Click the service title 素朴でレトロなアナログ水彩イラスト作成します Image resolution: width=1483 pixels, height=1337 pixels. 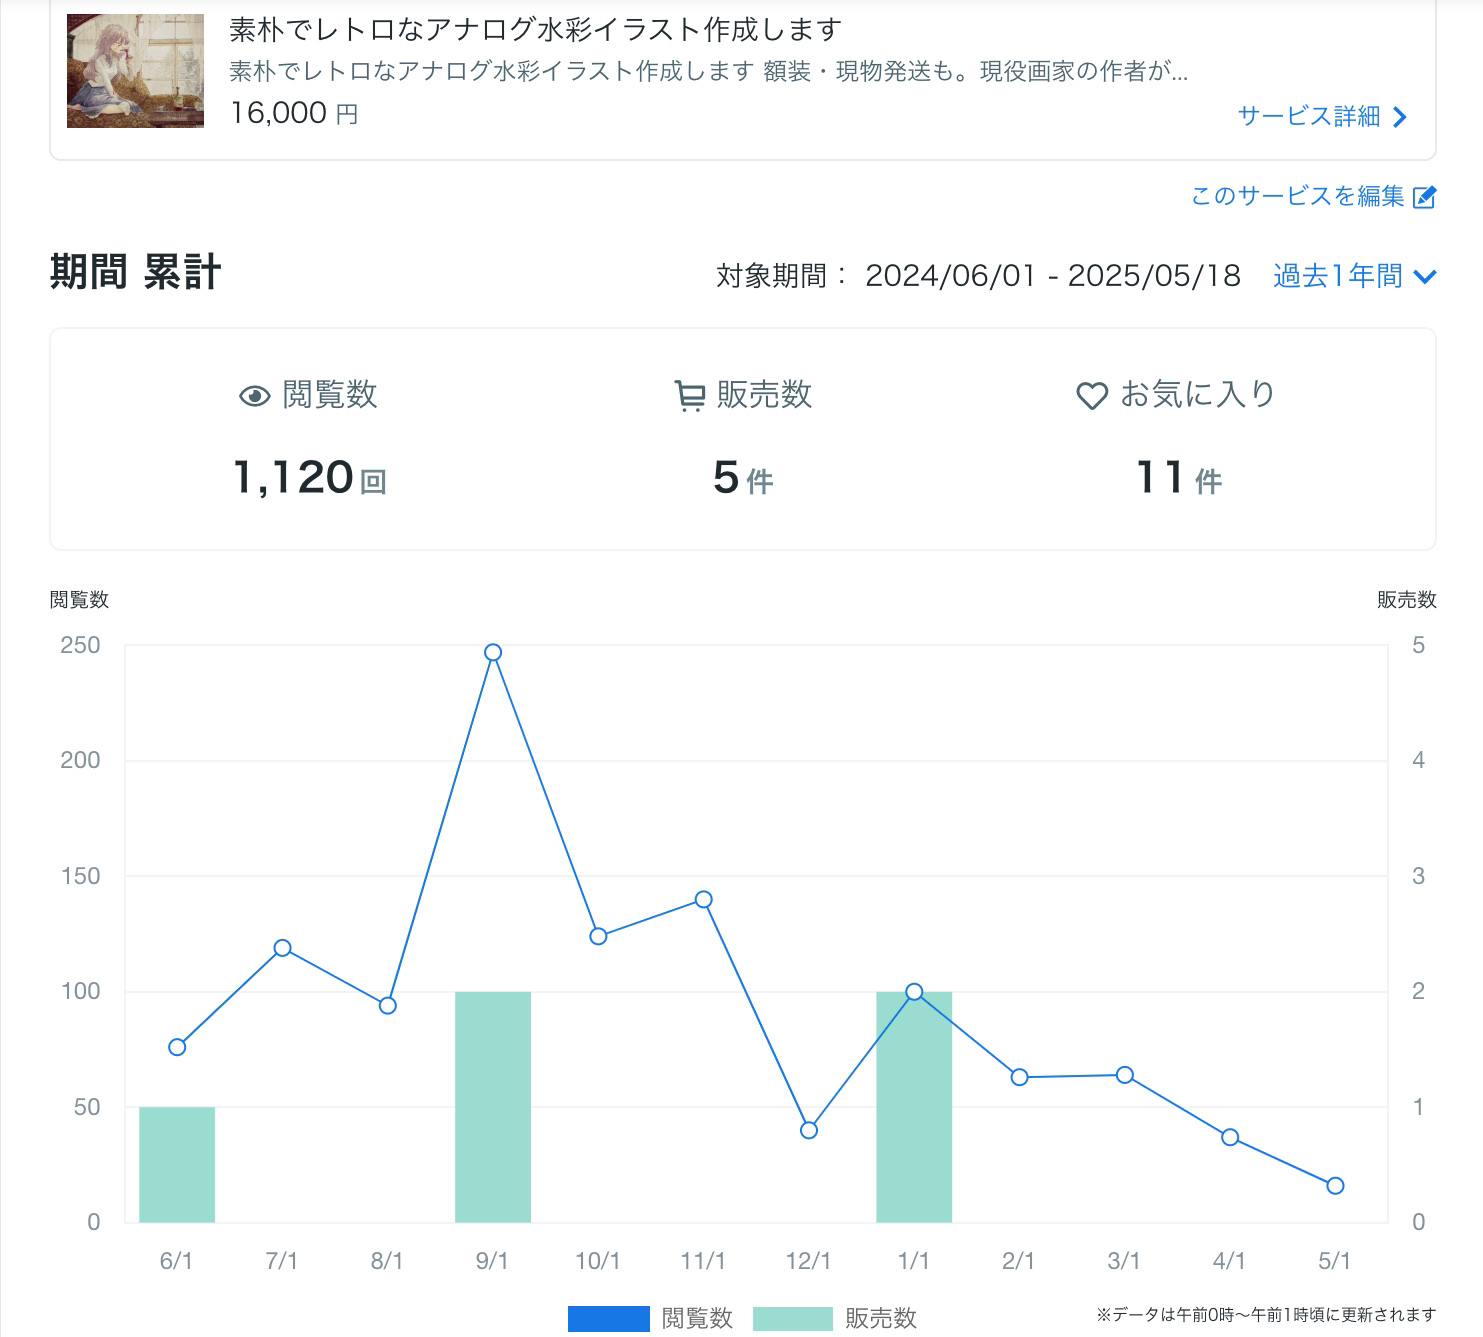tap(535, 30)
